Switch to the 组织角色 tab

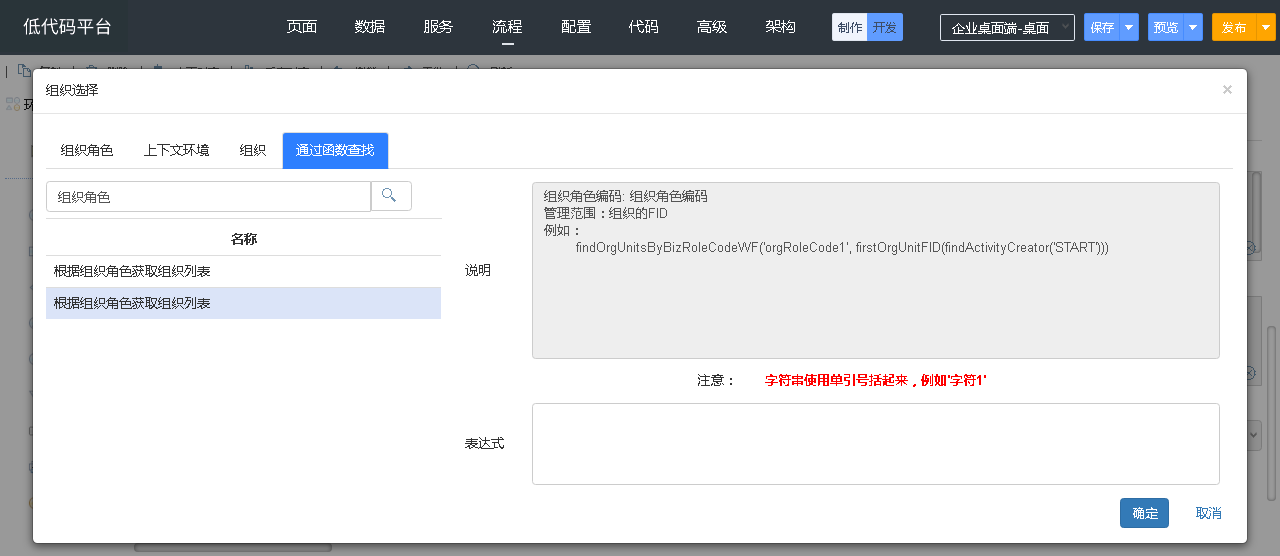click(x=87, y=151)
